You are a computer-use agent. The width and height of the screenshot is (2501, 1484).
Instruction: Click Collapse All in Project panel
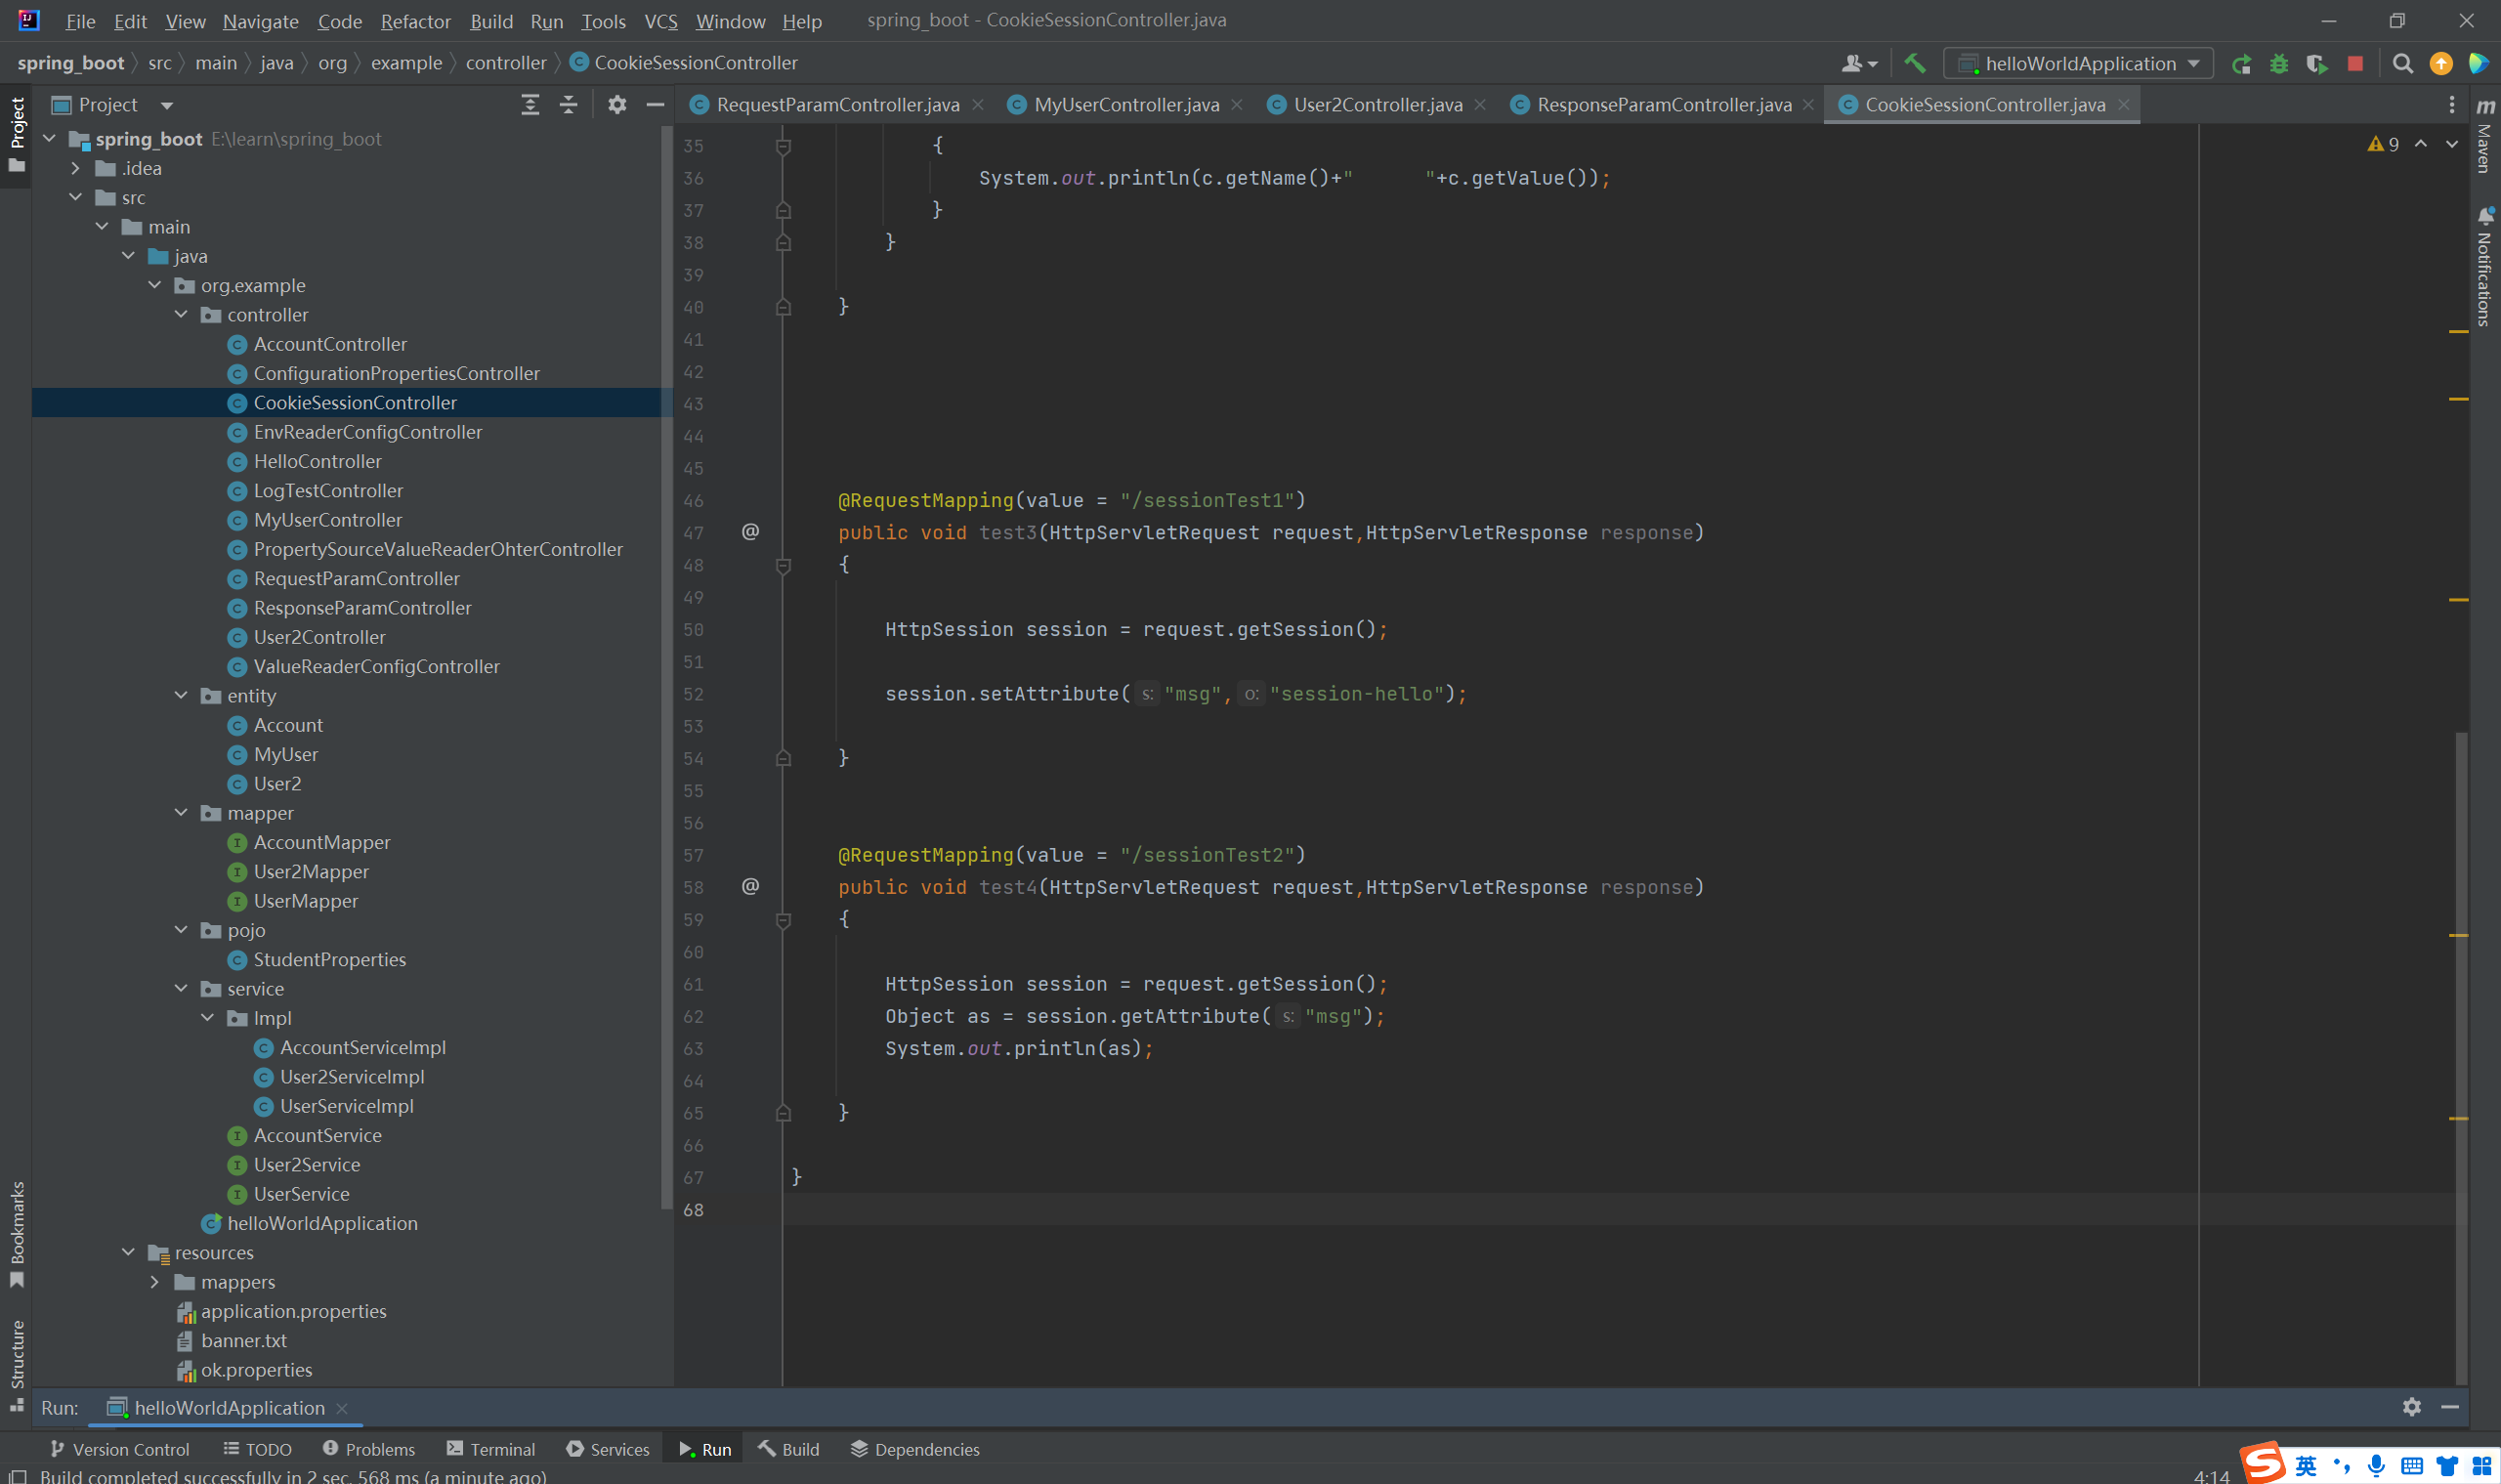[568, 105]
